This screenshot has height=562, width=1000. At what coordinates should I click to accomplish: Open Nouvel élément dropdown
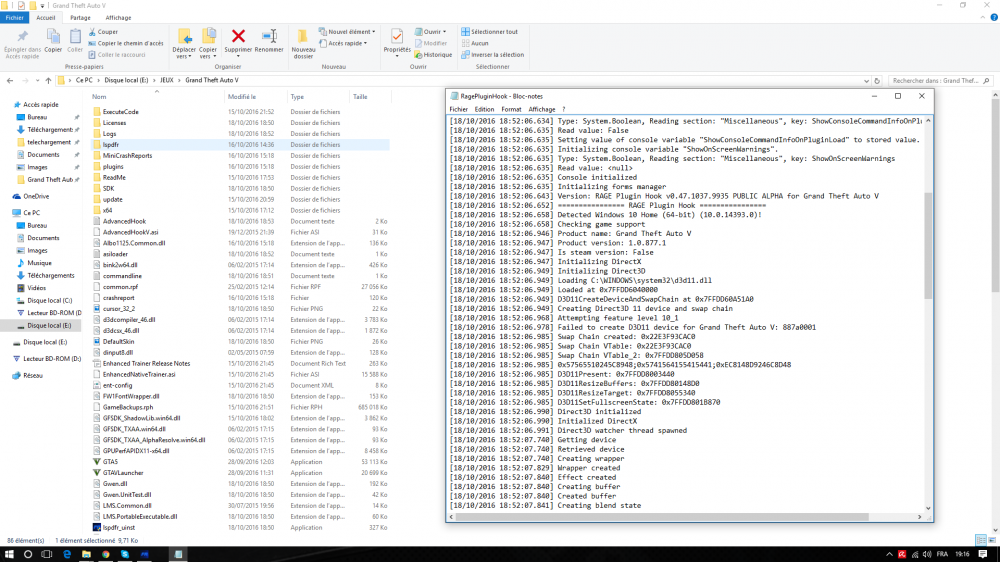(347, 31)
